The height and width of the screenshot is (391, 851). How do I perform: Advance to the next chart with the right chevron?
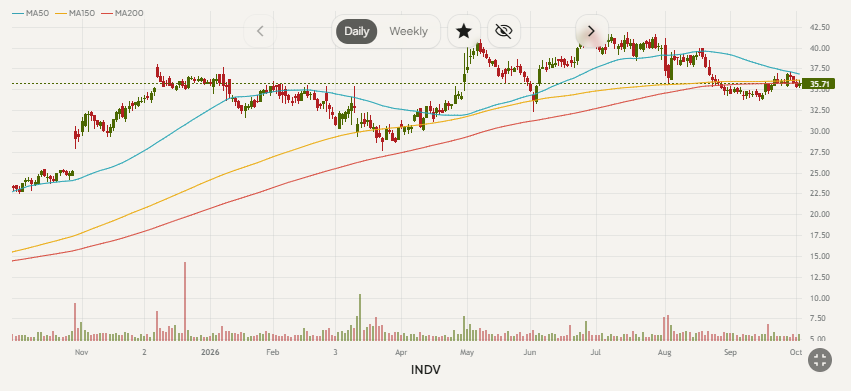pyautogui.click(x=592, y=31)
